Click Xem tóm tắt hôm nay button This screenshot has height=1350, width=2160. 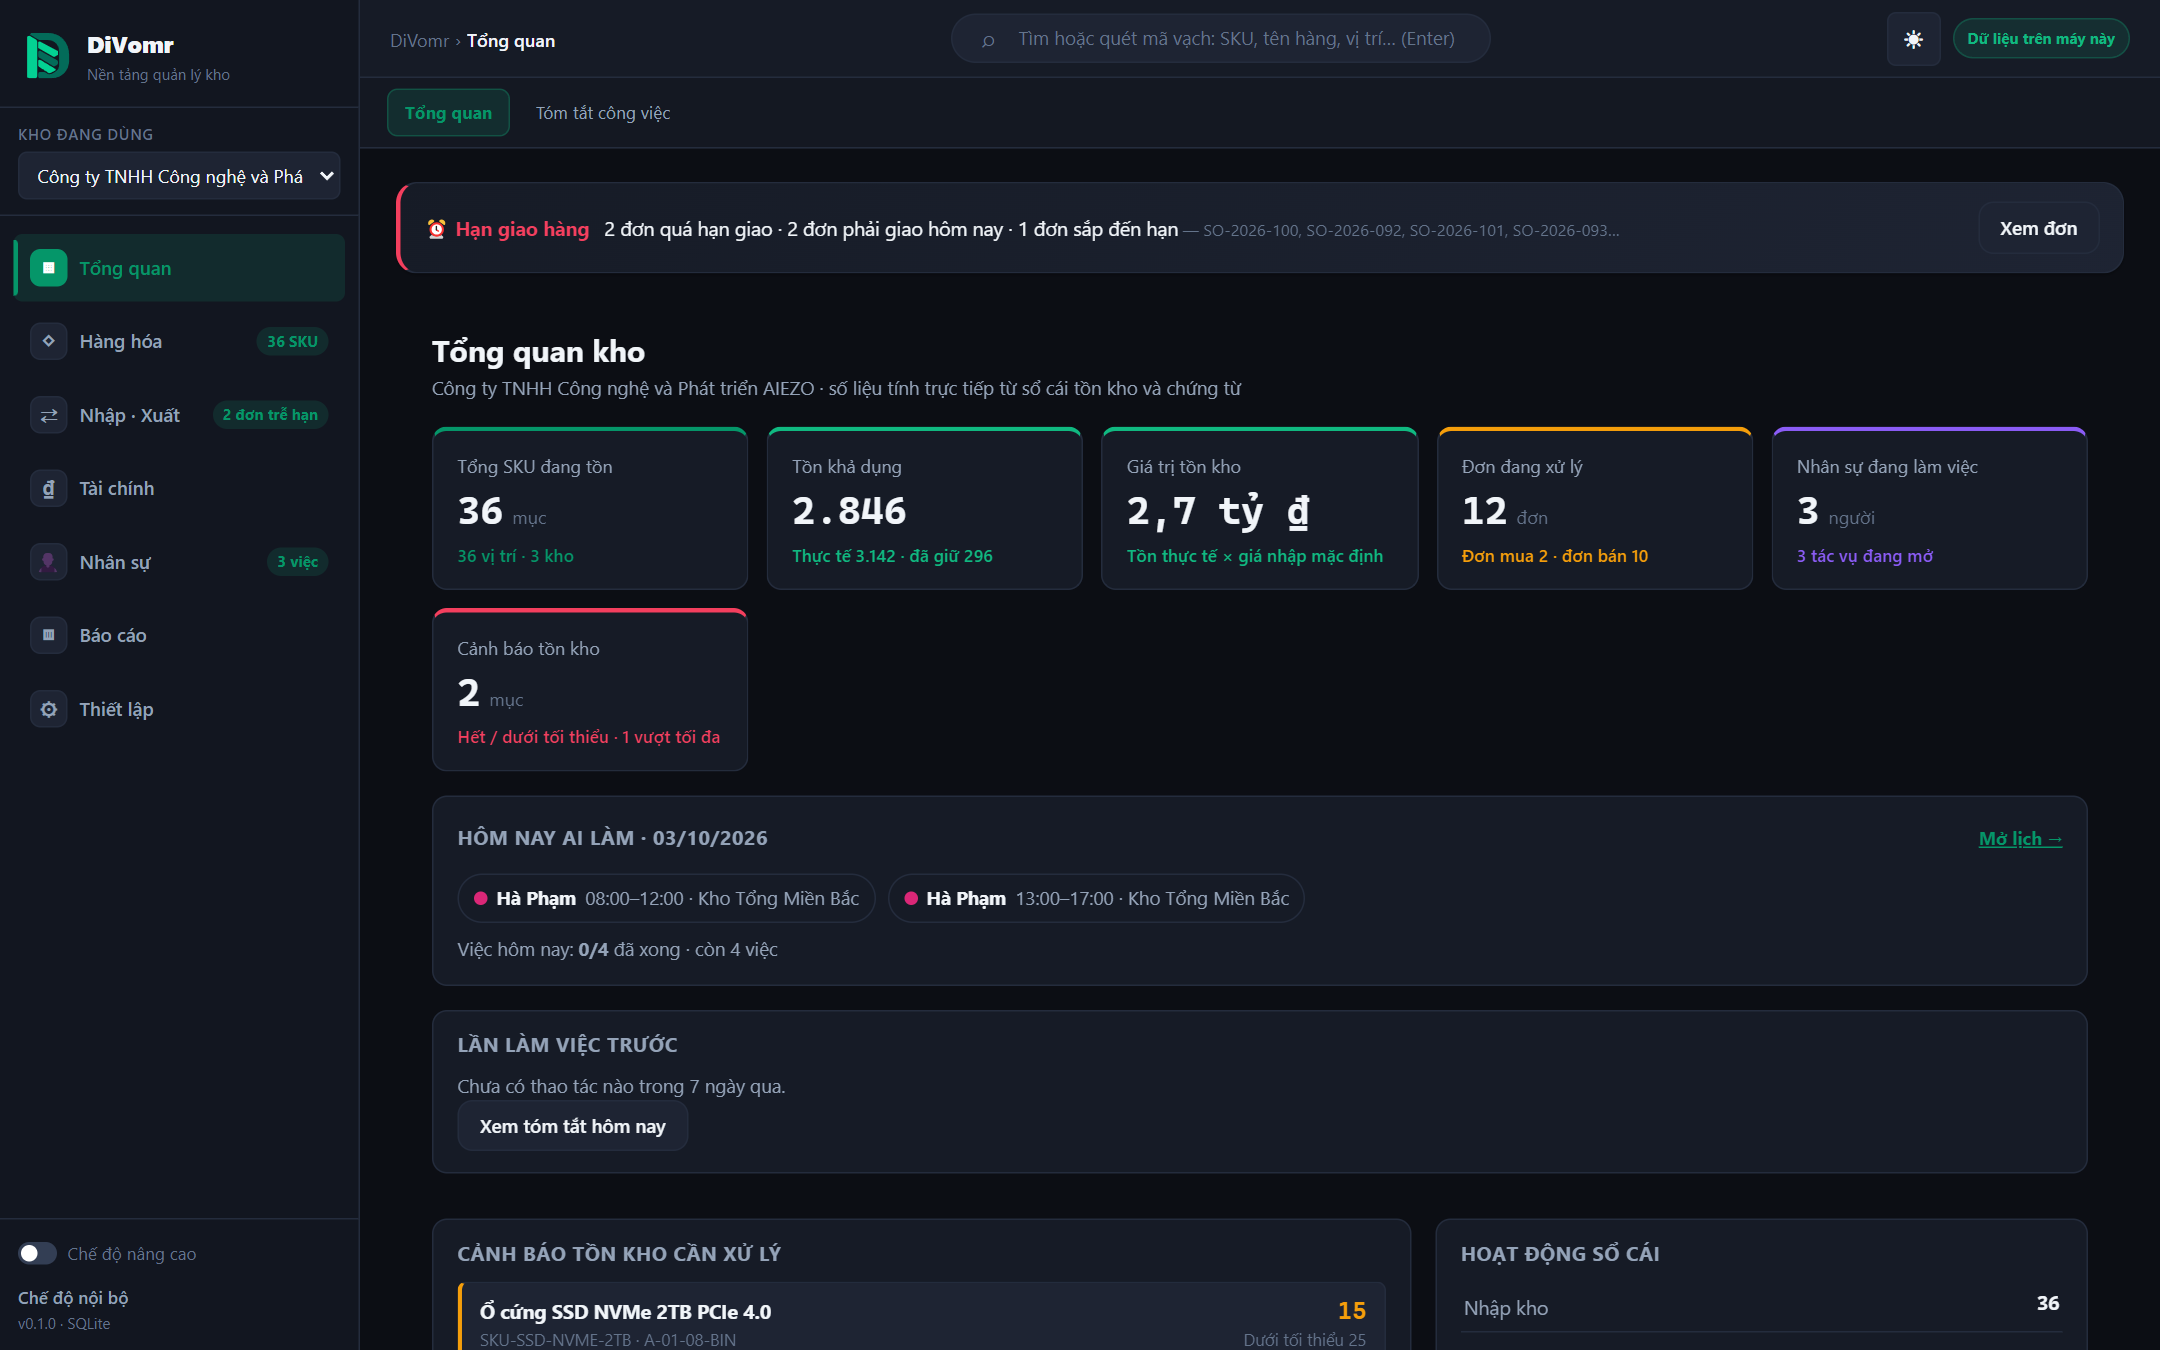coord(572,1126)
